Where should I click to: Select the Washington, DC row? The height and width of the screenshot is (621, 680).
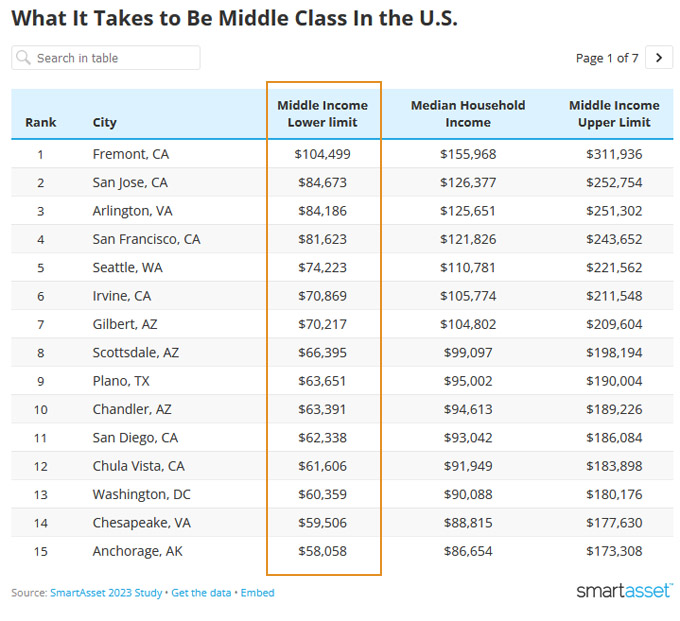[x=342, y=494]
